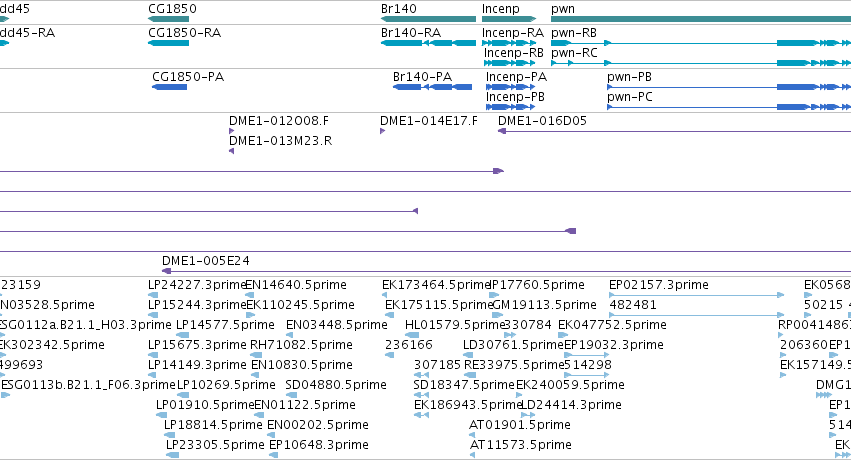Select BAC clone DME1-016D05 label
This screenshot has width=851, height=460.
542,120
